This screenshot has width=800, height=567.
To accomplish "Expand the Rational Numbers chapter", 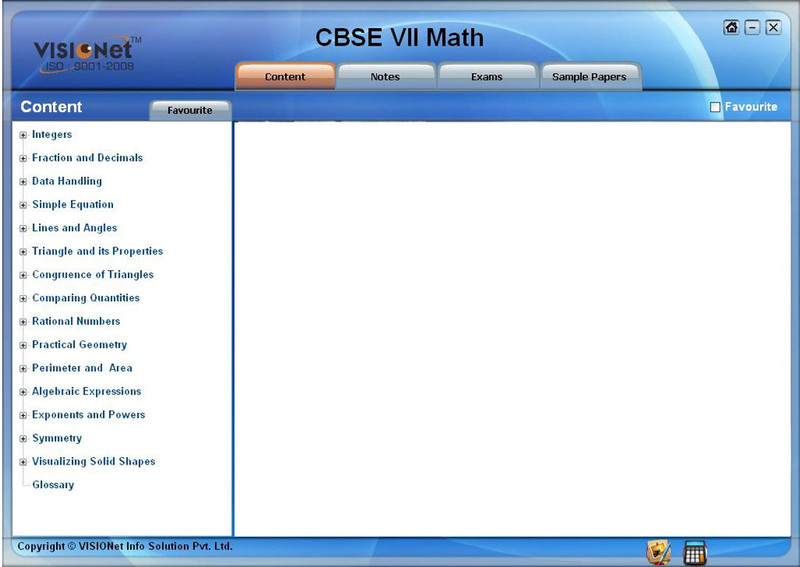I will [23, 322].
